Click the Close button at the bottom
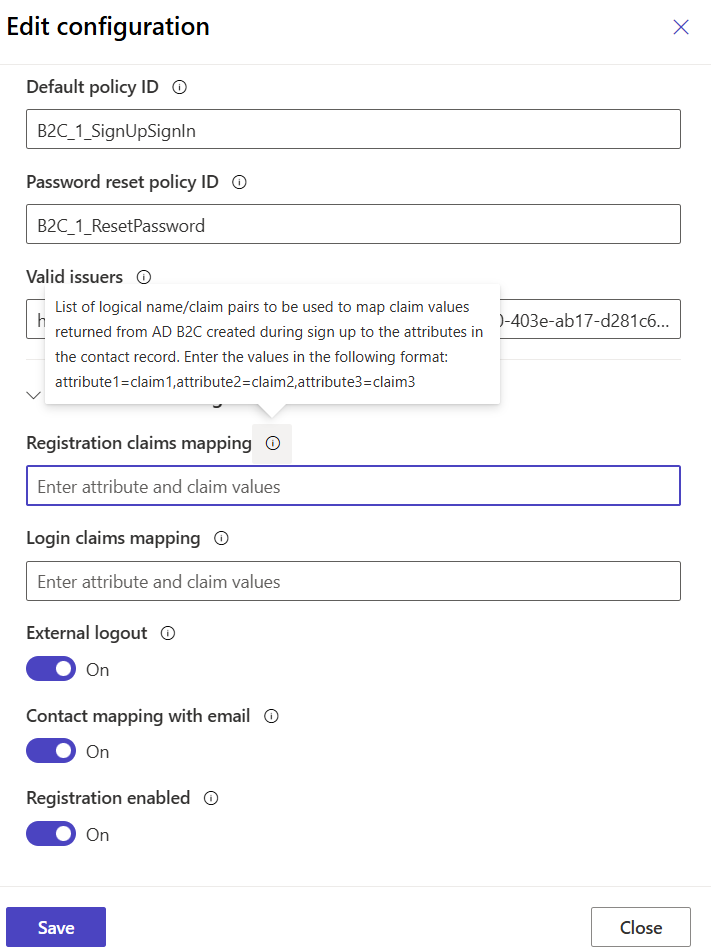Screen dimensions: 711x952 tap(640, 927)
